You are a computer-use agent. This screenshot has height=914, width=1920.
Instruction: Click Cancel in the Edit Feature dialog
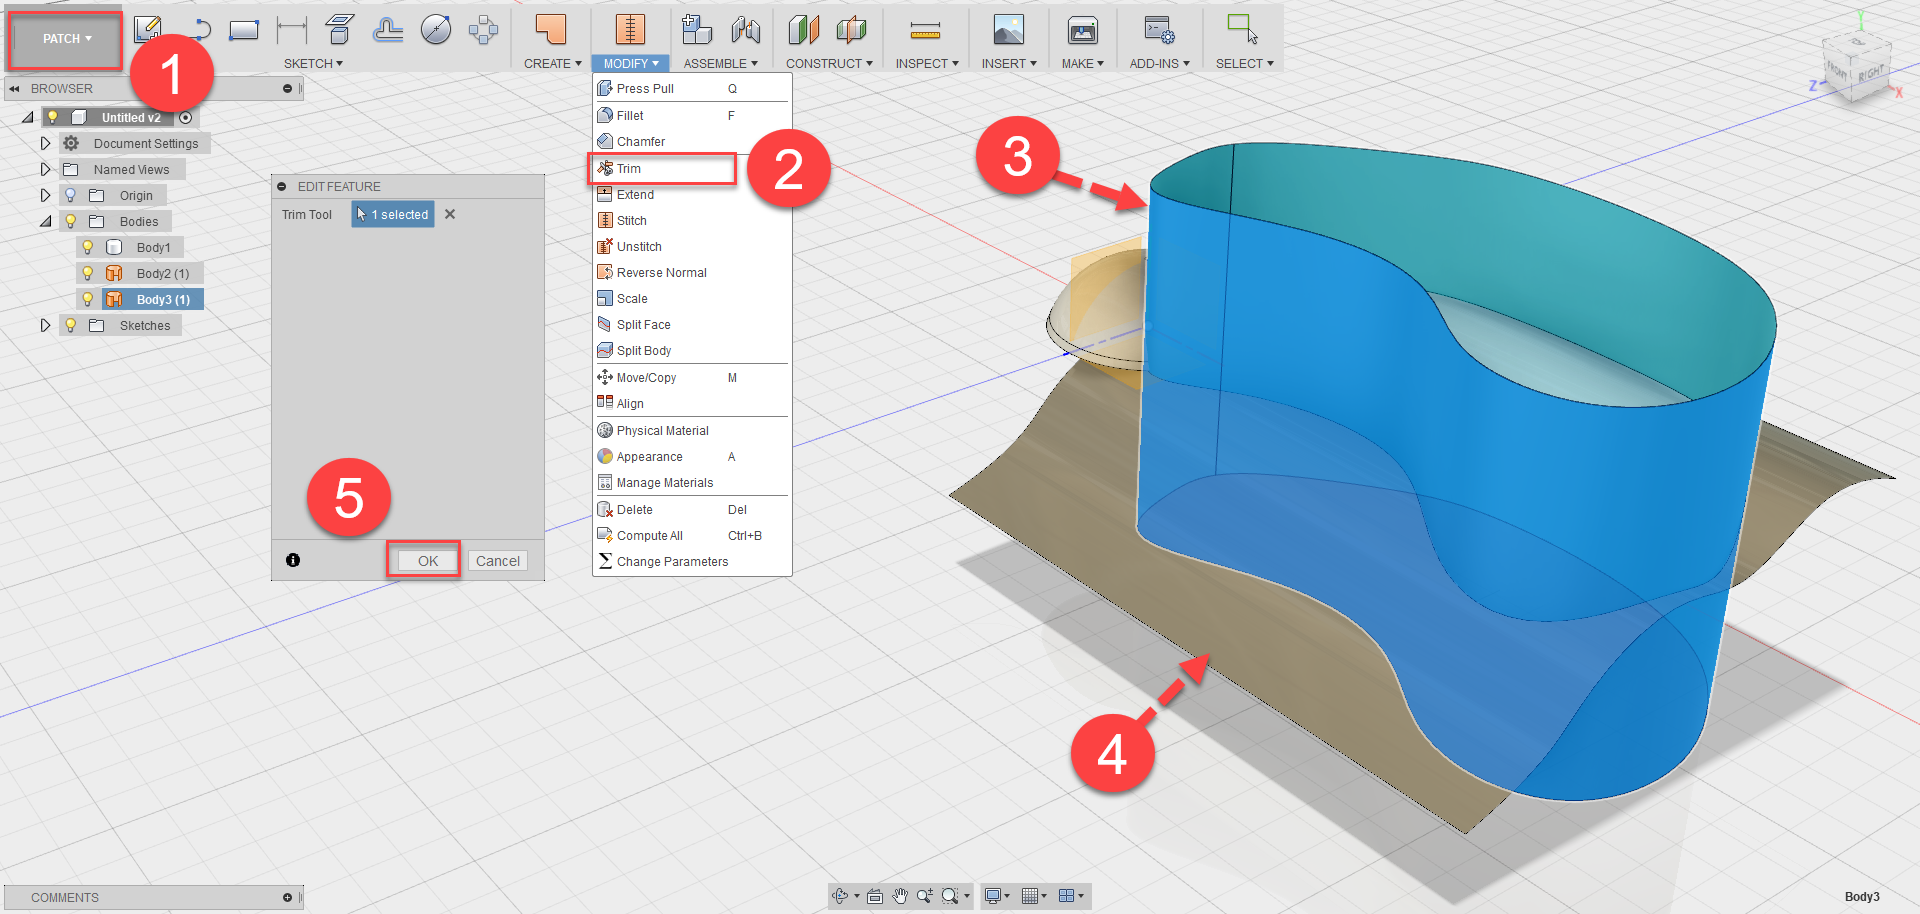pos(497,560)
